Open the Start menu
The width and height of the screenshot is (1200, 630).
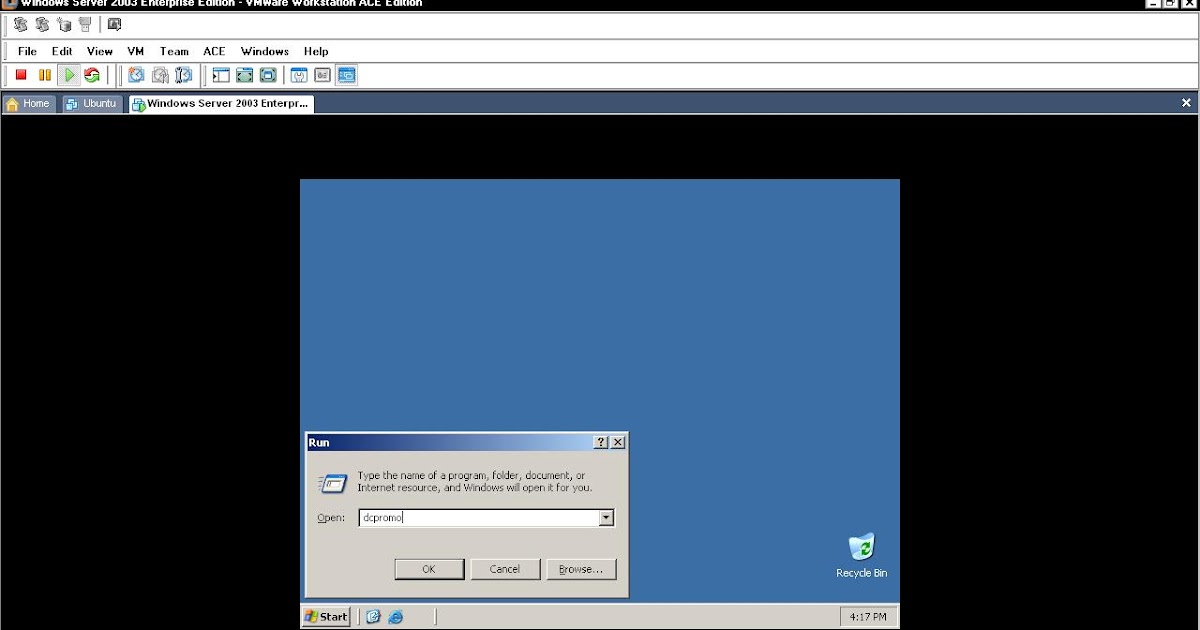pos(325,617)
